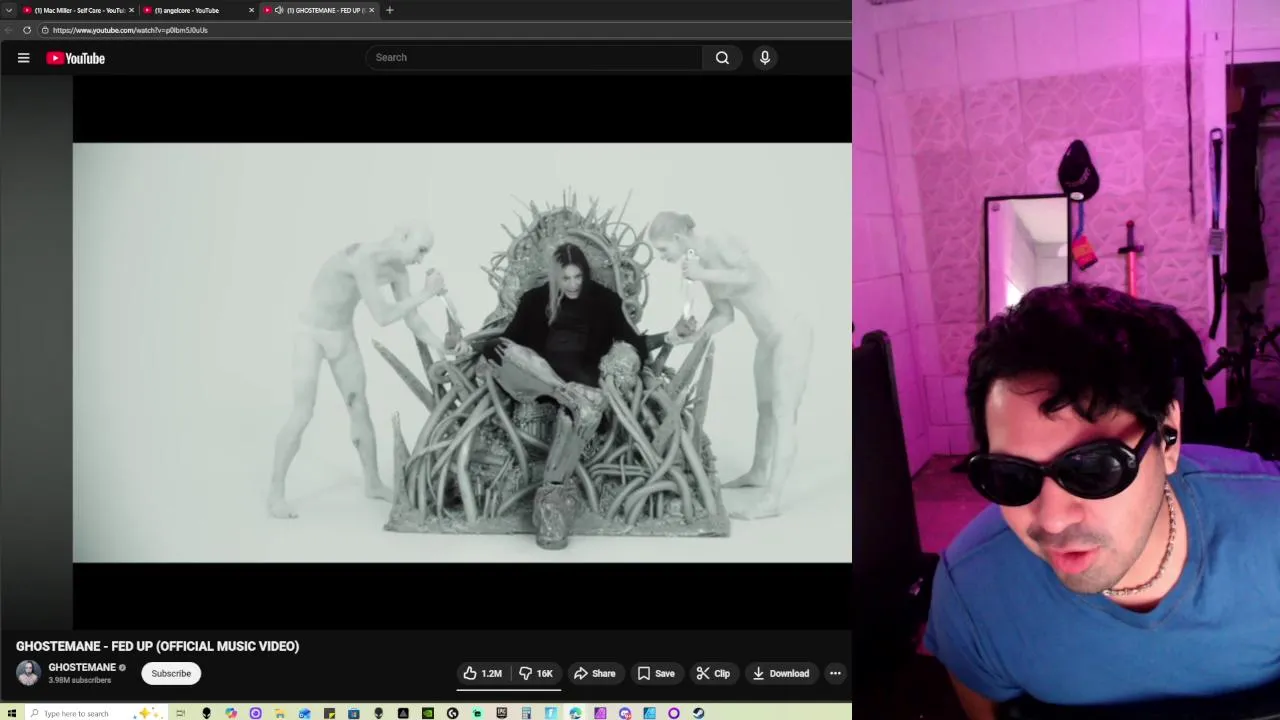Image resolution: width=1280 pixels, height=720 pixels.
Task: Save the video to a playlist
Action: coord(656,673)
